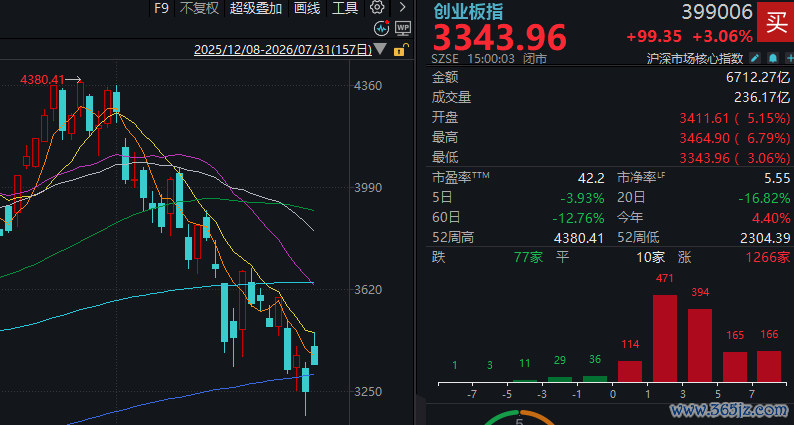Viewport: 794px width, 425px height.
Task: Click the 最高 value 3464.90
Action: pos(704,138)
